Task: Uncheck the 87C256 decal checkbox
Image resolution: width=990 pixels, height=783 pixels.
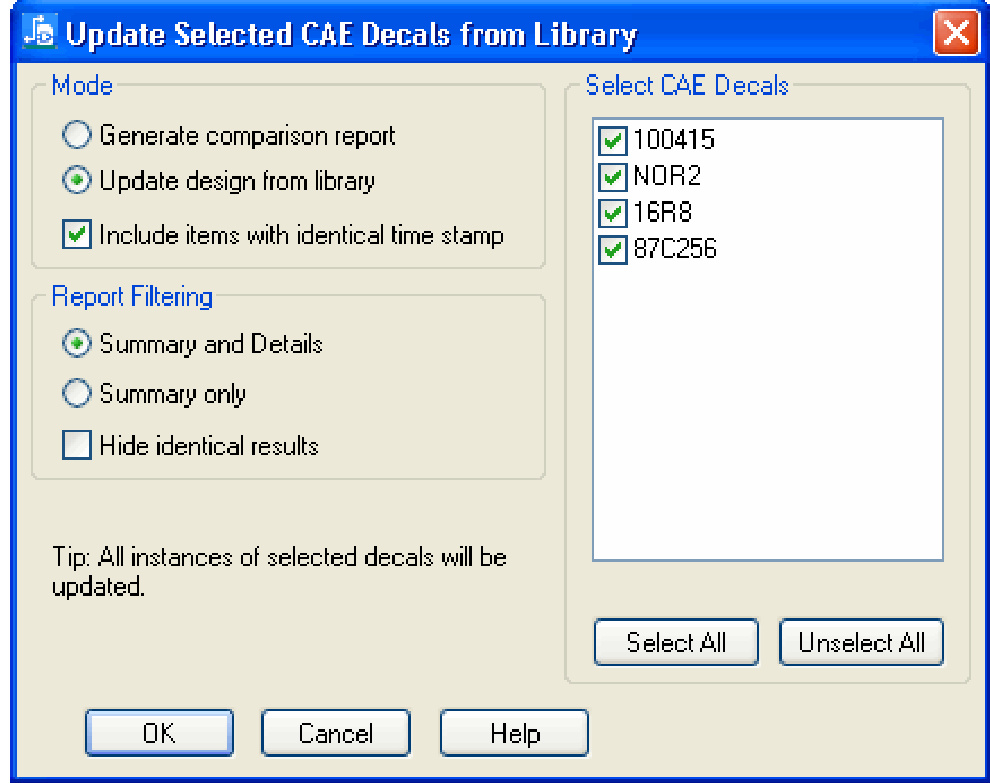Action: 612,249
